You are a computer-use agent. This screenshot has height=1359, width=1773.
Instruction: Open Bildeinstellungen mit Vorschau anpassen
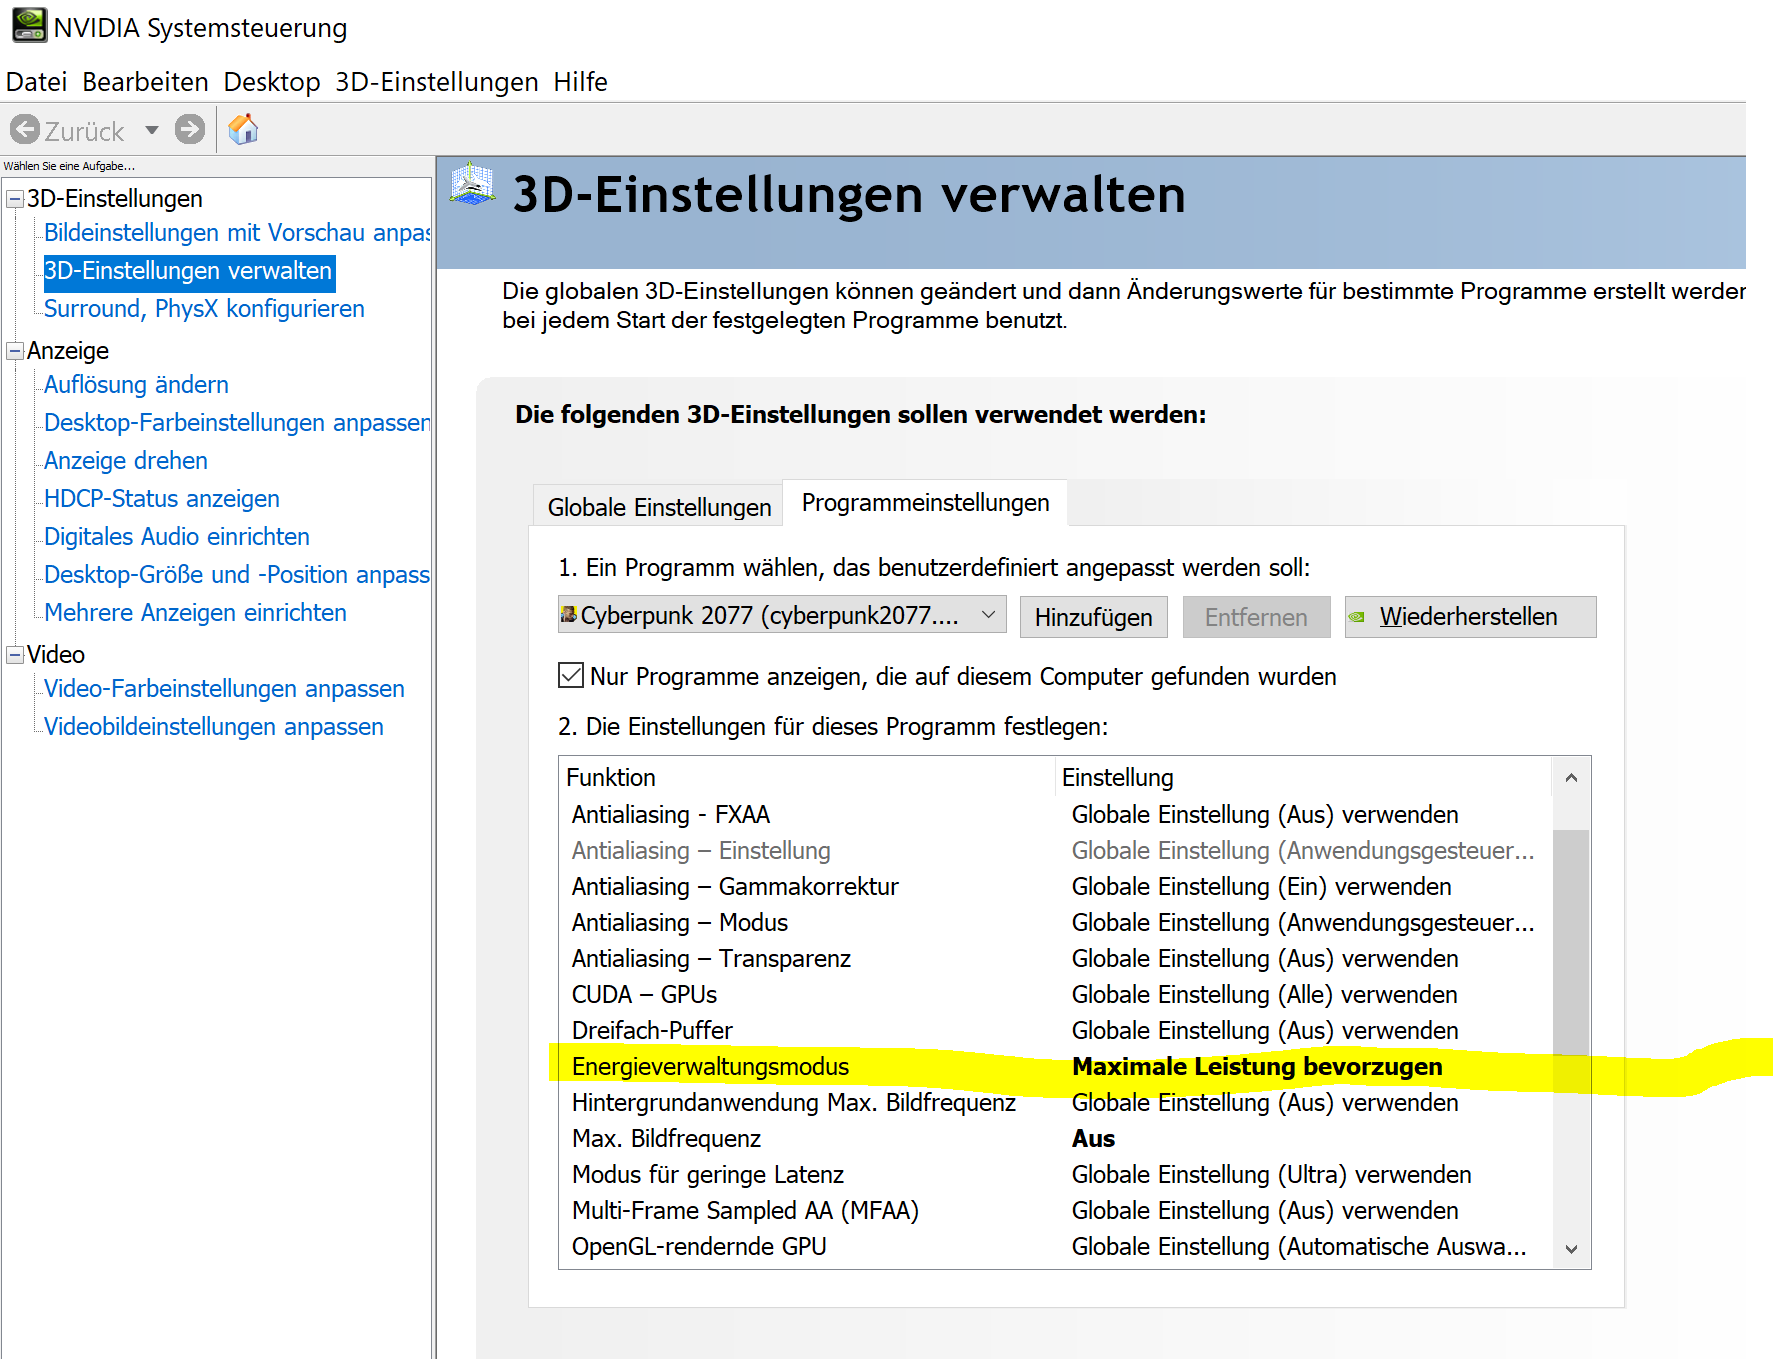[237, 233]
